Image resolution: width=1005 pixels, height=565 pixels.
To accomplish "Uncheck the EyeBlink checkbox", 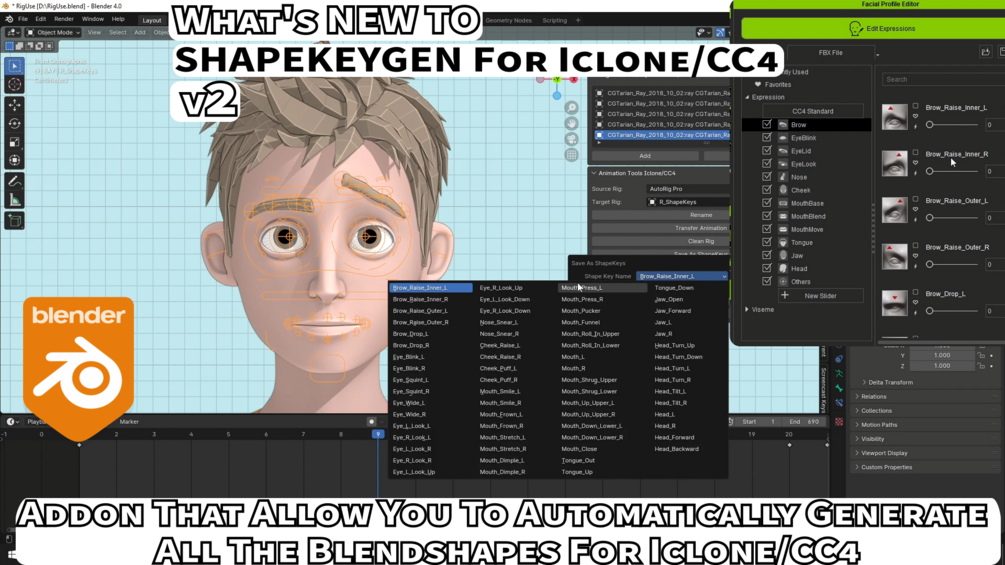I will [767, 137].
